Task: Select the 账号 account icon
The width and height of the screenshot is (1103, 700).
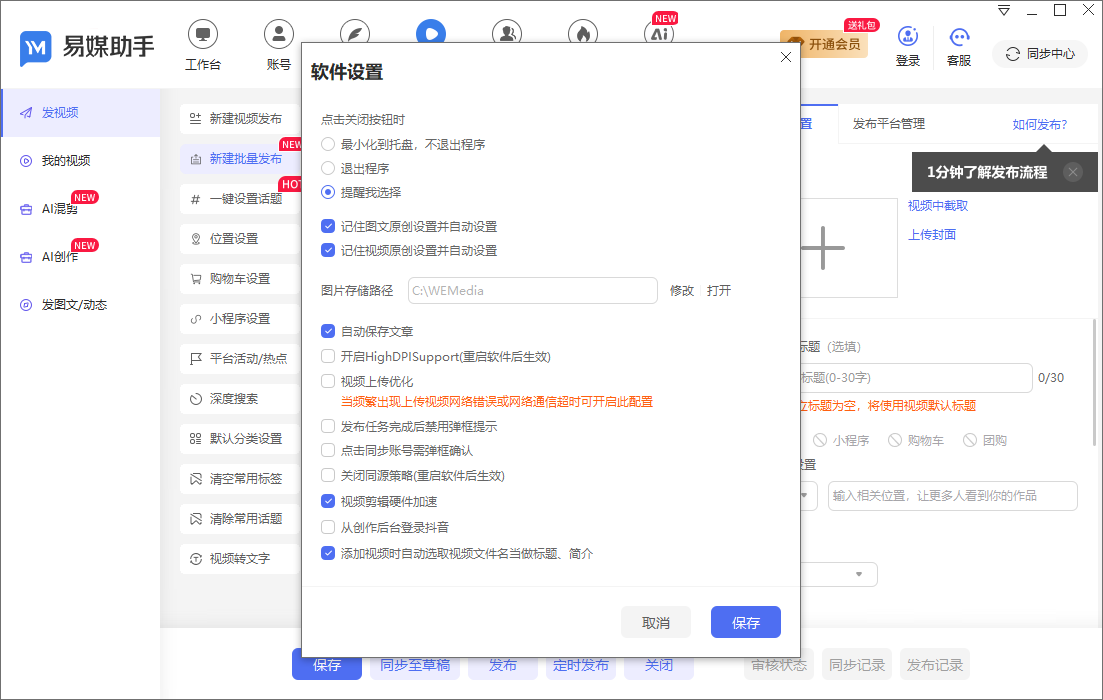Action: (x=278, y=33)
